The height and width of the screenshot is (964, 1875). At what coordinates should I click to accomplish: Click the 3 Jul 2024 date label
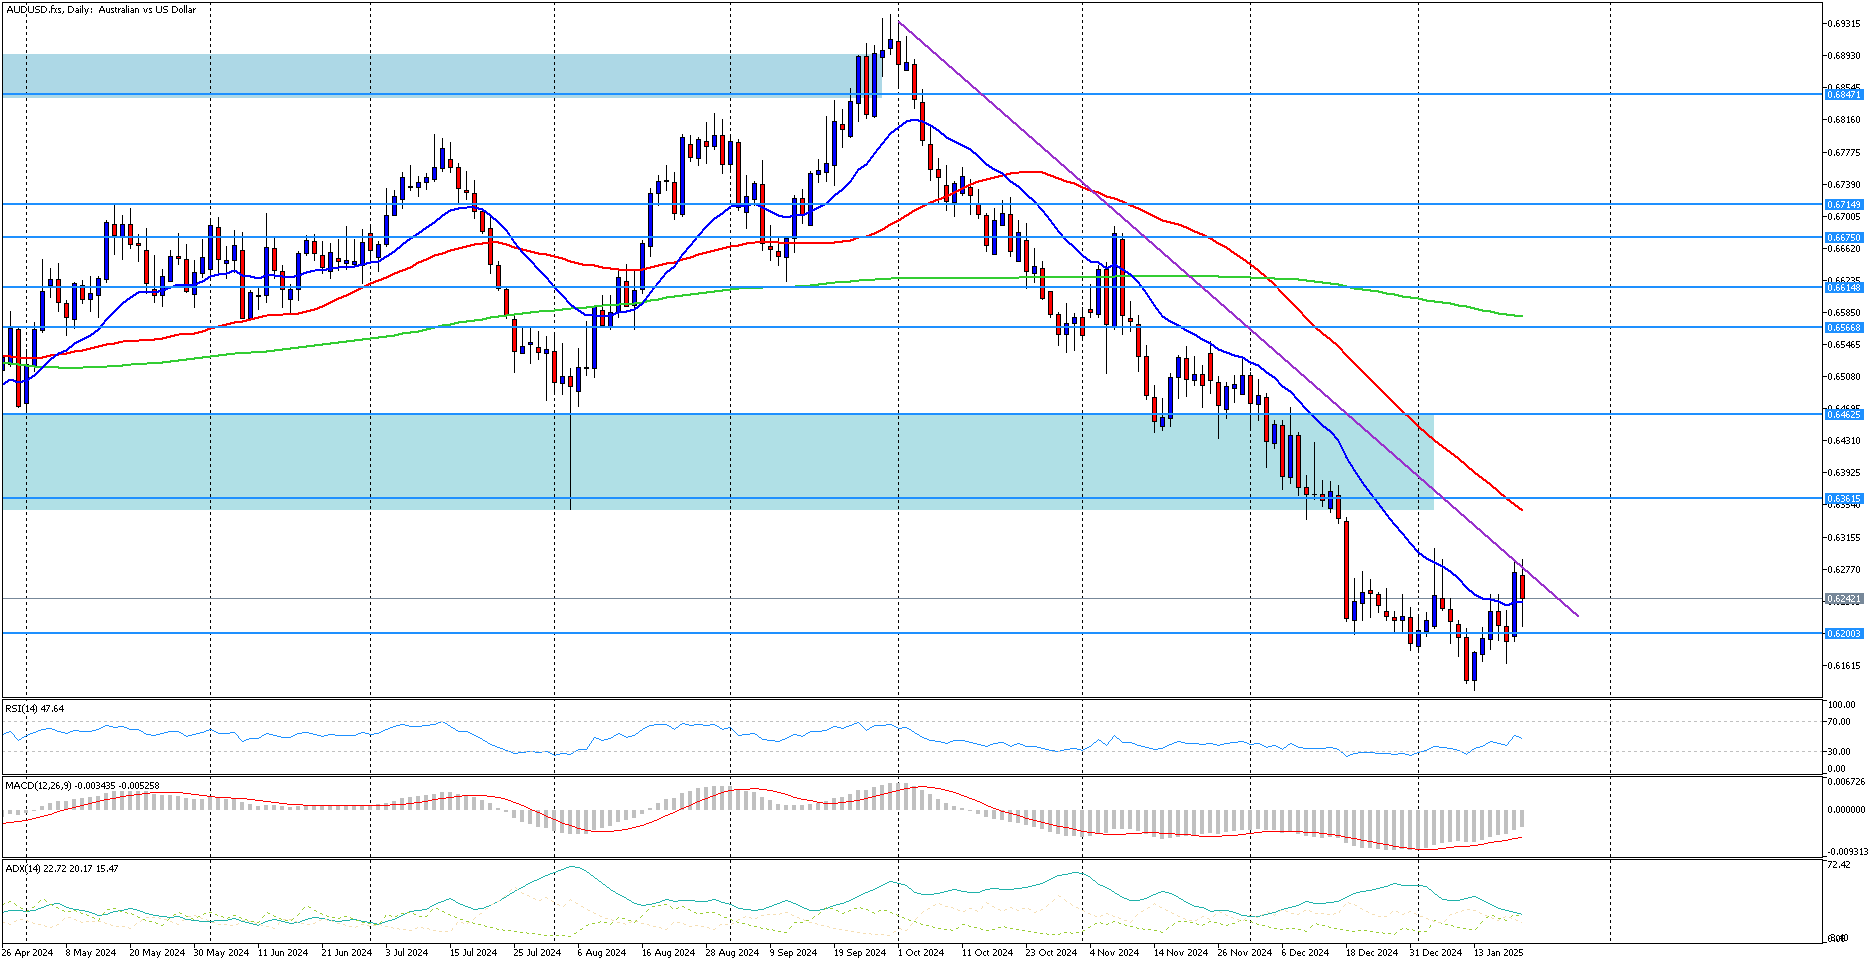pos(407,952)
